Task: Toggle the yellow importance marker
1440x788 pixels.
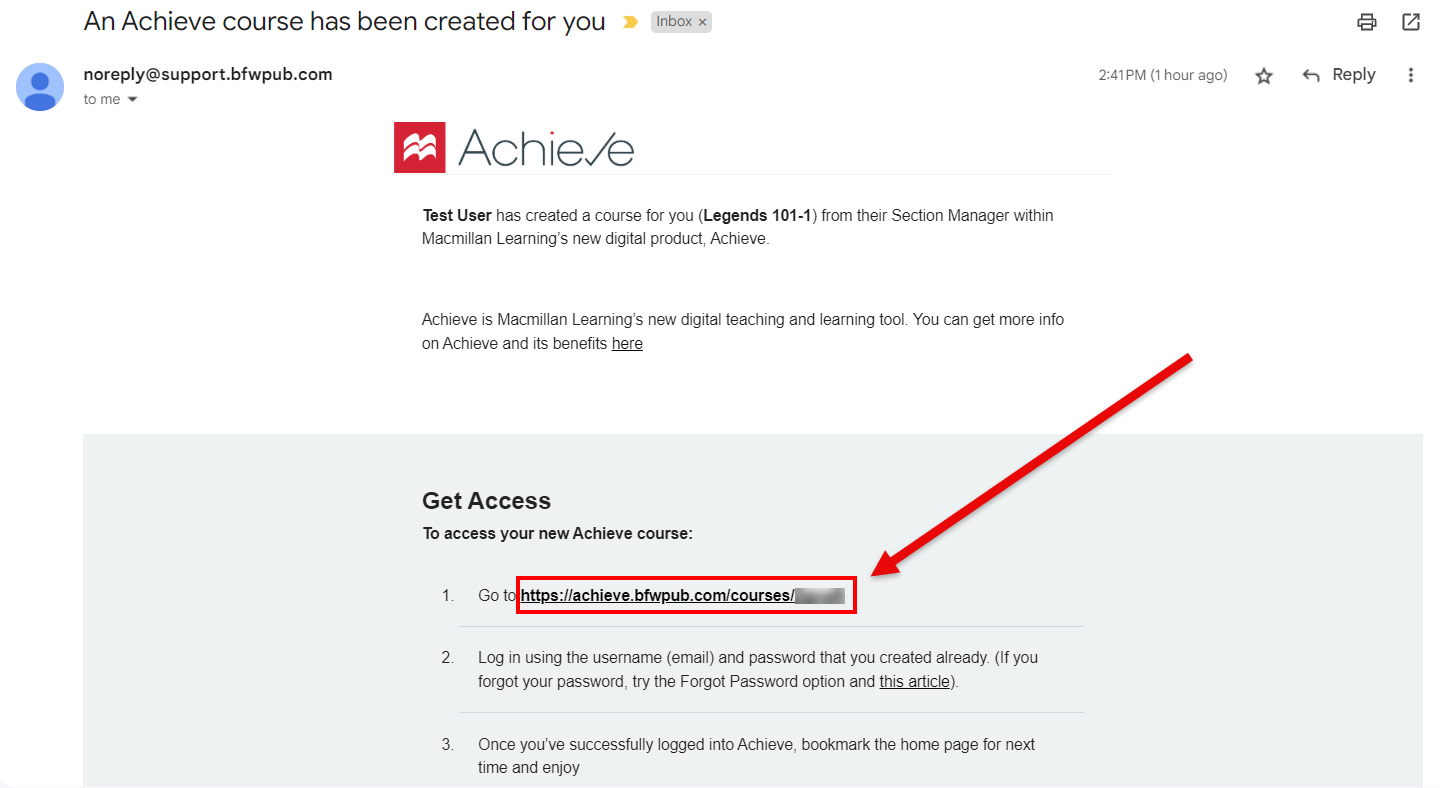Action: pyautogui.click(x=630, y=22)
